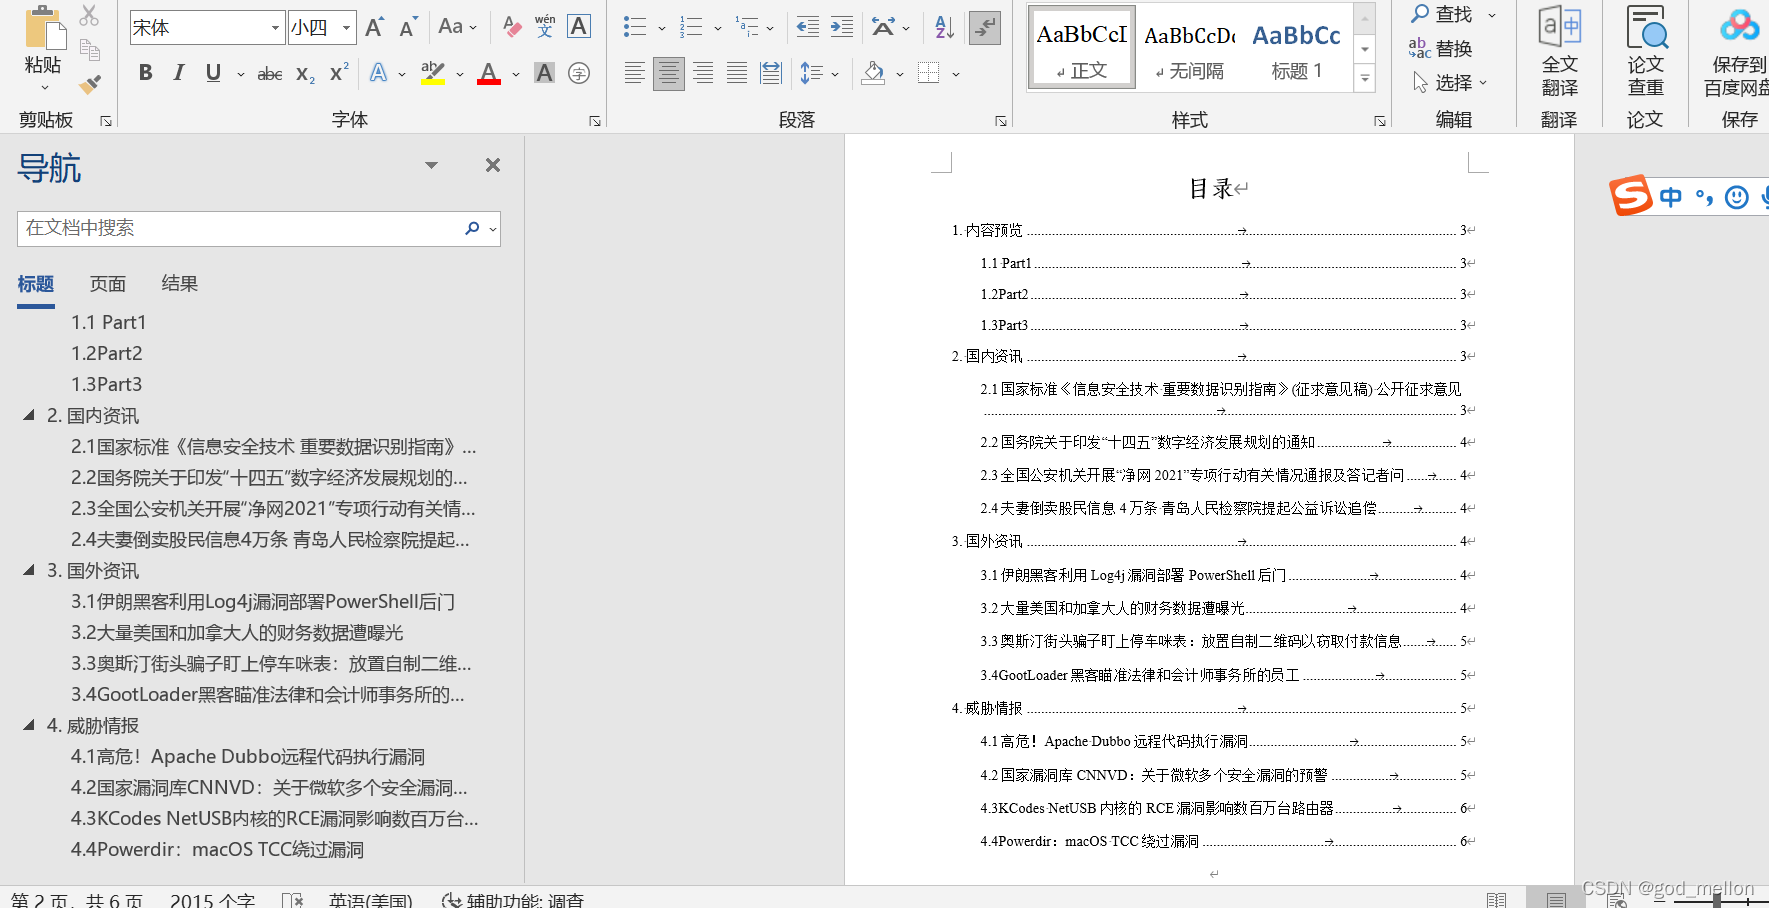Collapse the 4. 威胁情报 heading
Viewport: 1769px width, 908px height.
pos(29,725)
